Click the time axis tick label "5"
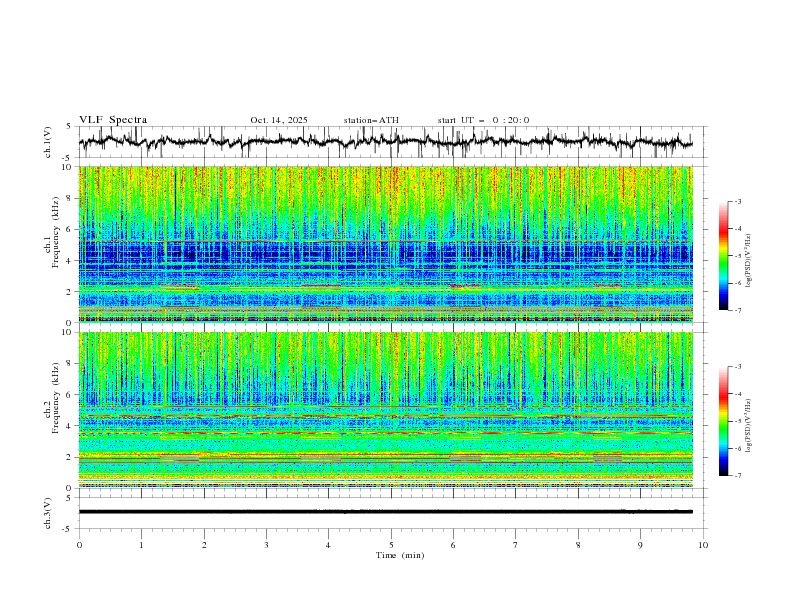The height and width of the screenshot is (612, 792). click(391, 545)
